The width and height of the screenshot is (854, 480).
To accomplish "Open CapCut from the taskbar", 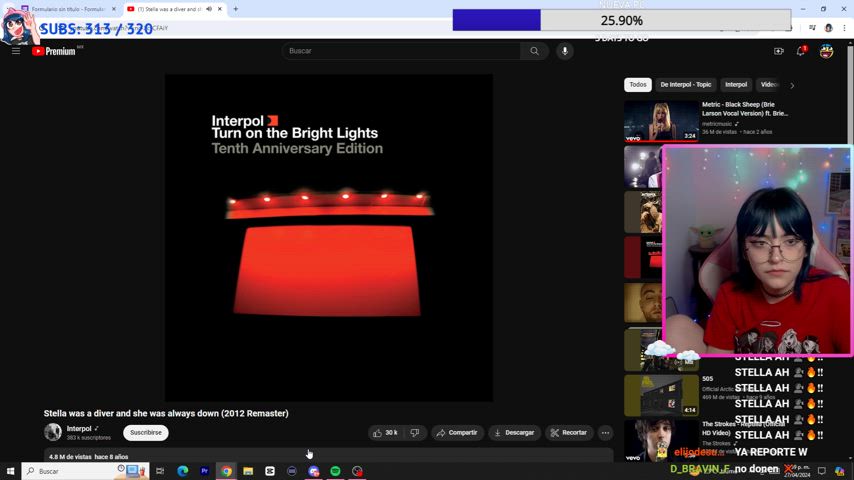I will click(270, 471).
